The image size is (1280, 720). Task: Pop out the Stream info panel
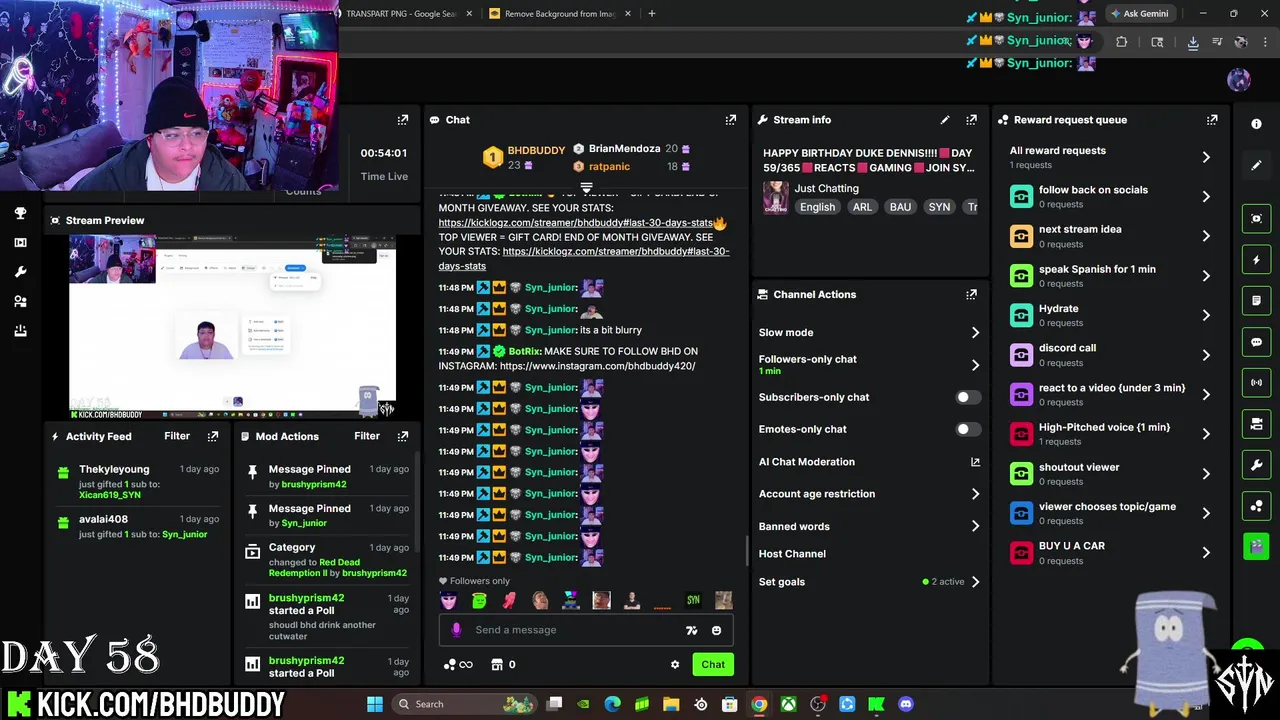click(971, 120)
